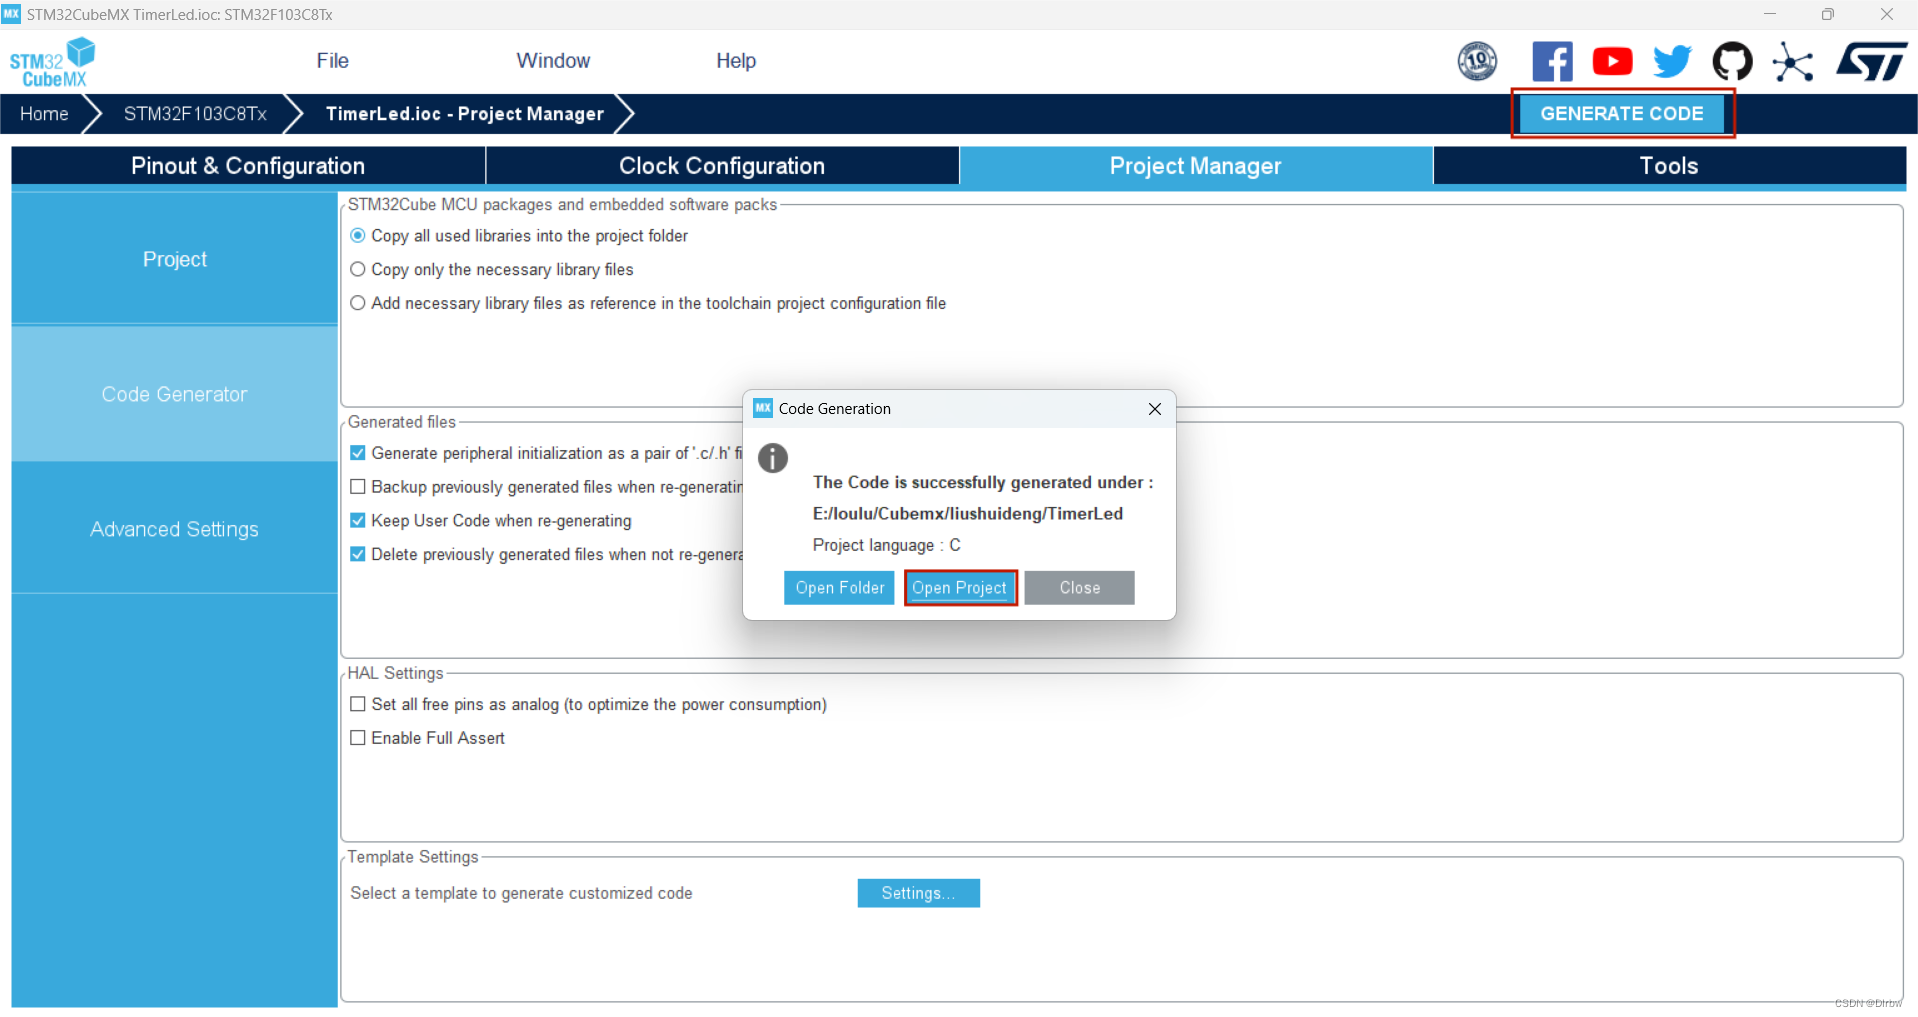Click the STM32F103C8Tx breadcrumb

pos(195,114)
